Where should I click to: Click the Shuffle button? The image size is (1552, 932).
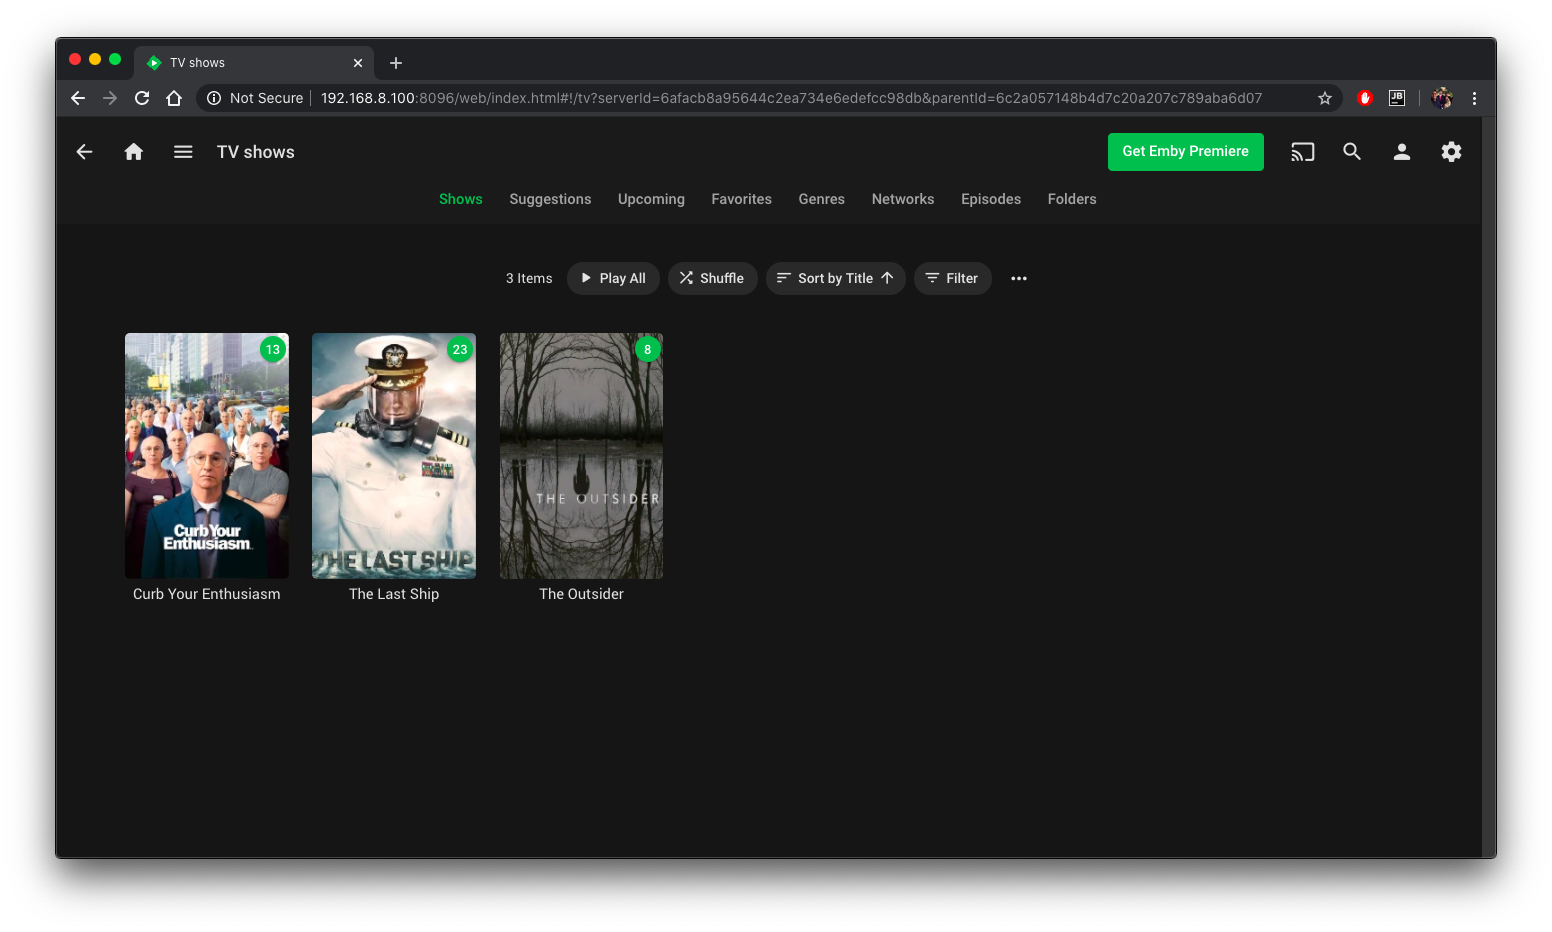[712, 279]
